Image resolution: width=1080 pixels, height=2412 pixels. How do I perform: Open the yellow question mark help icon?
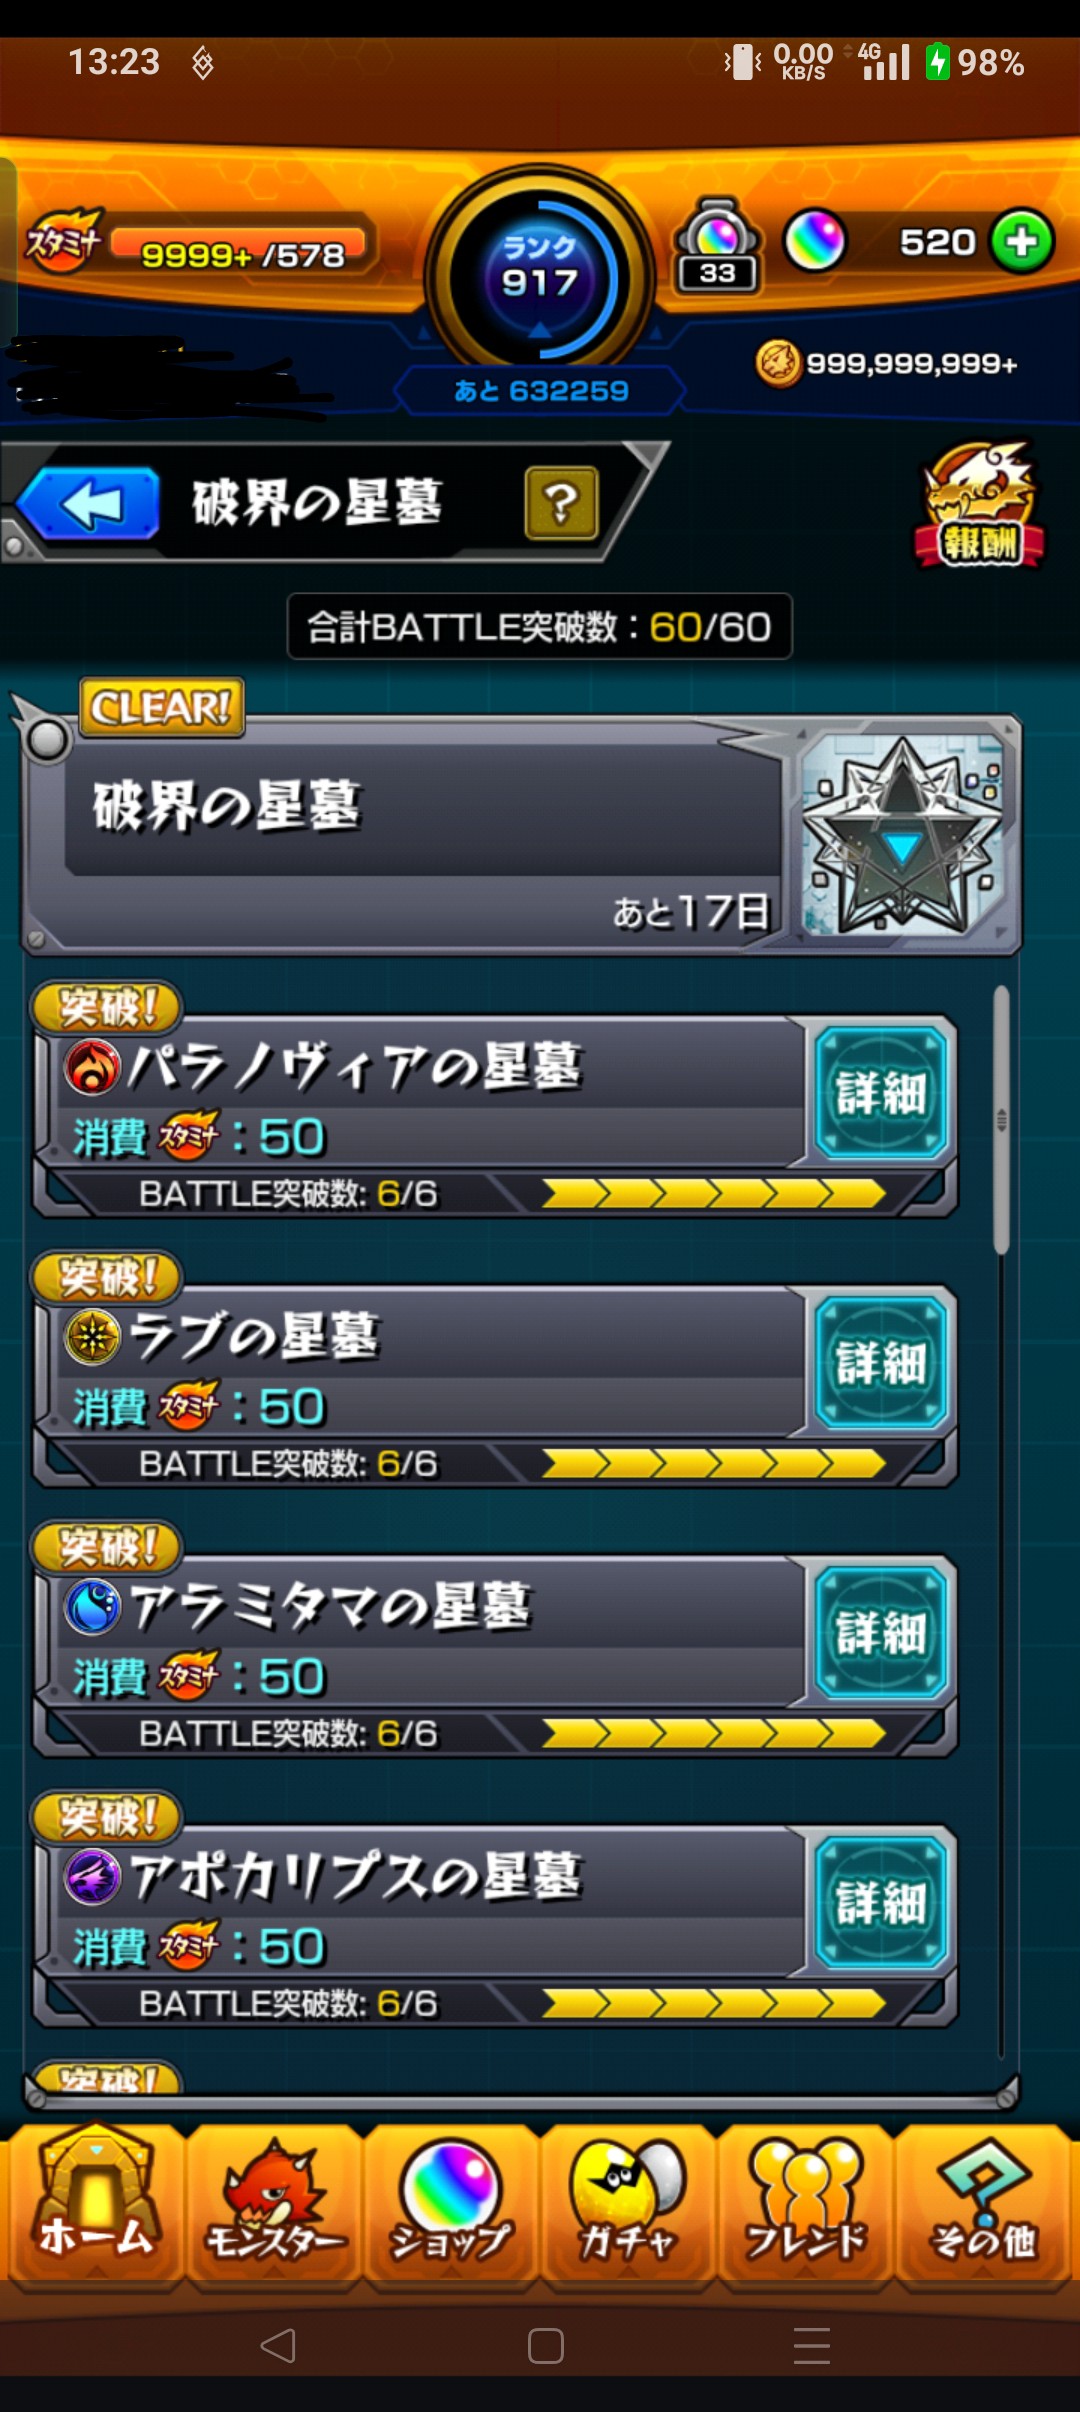click(561, 503)
